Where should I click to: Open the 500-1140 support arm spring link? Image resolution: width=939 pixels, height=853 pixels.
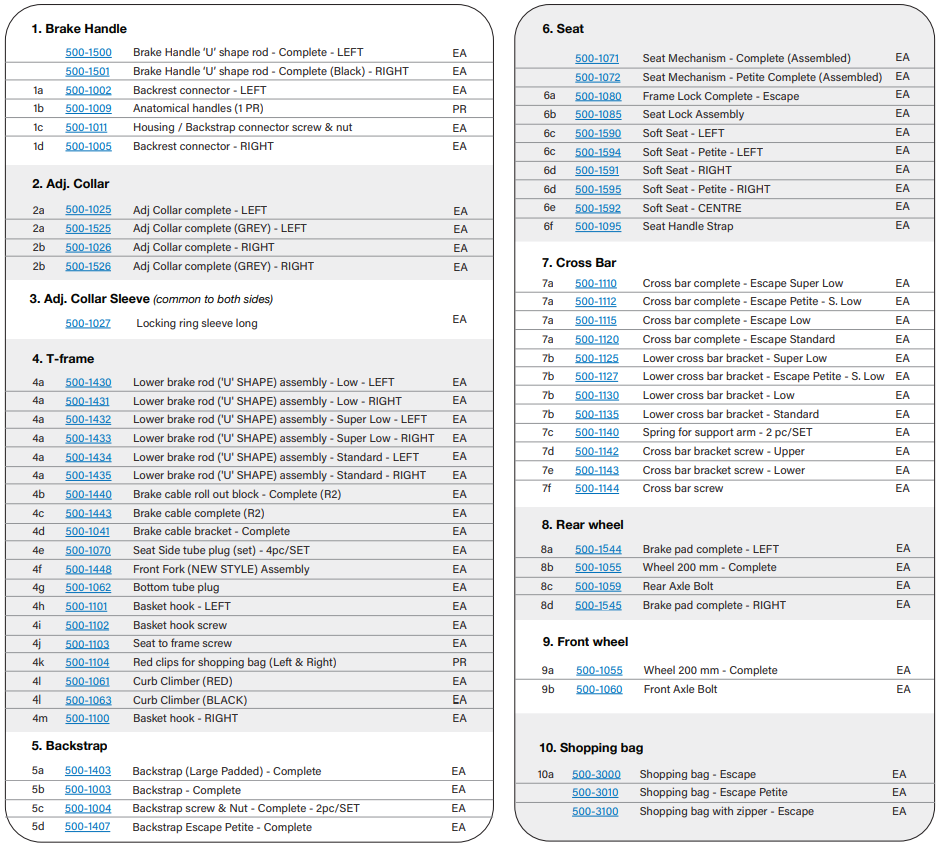click(x=597, y=433)
